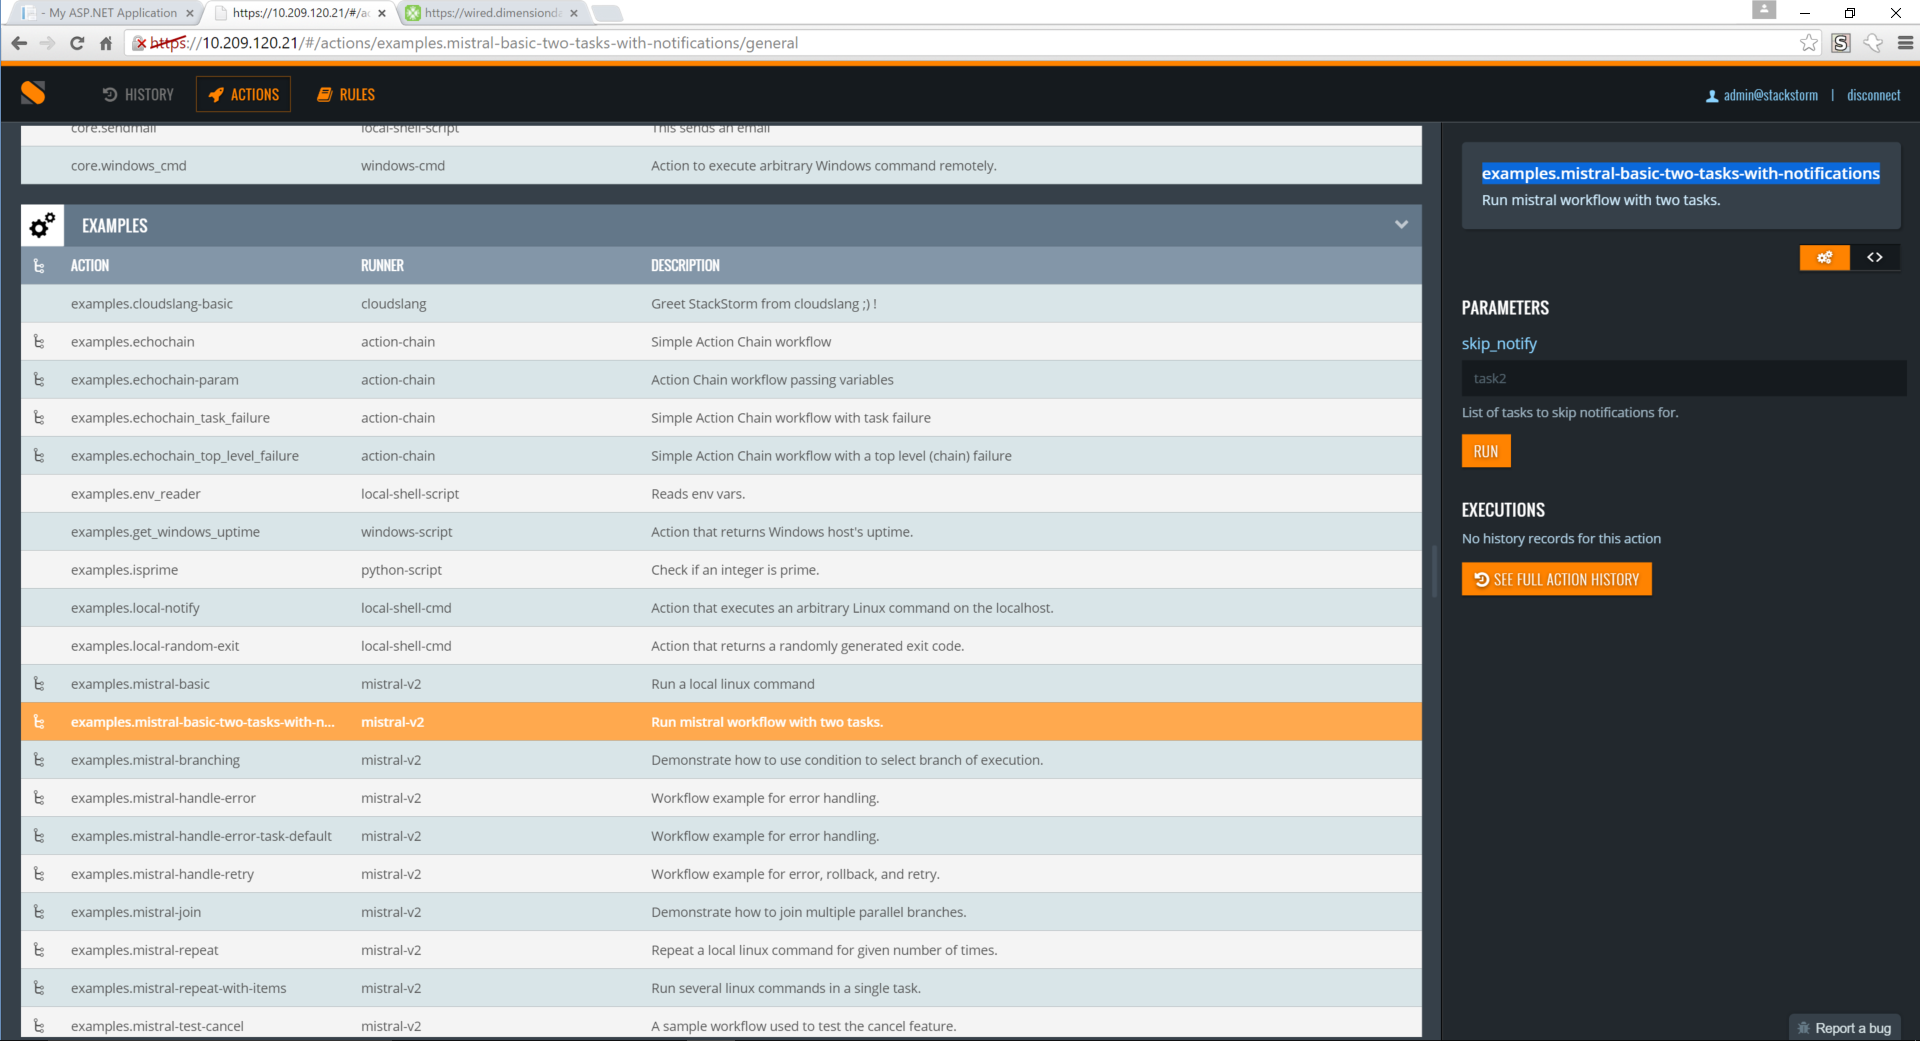
Task: Click the gears icon on EXAMPLES pack header
Action: (x=41, y=225)
